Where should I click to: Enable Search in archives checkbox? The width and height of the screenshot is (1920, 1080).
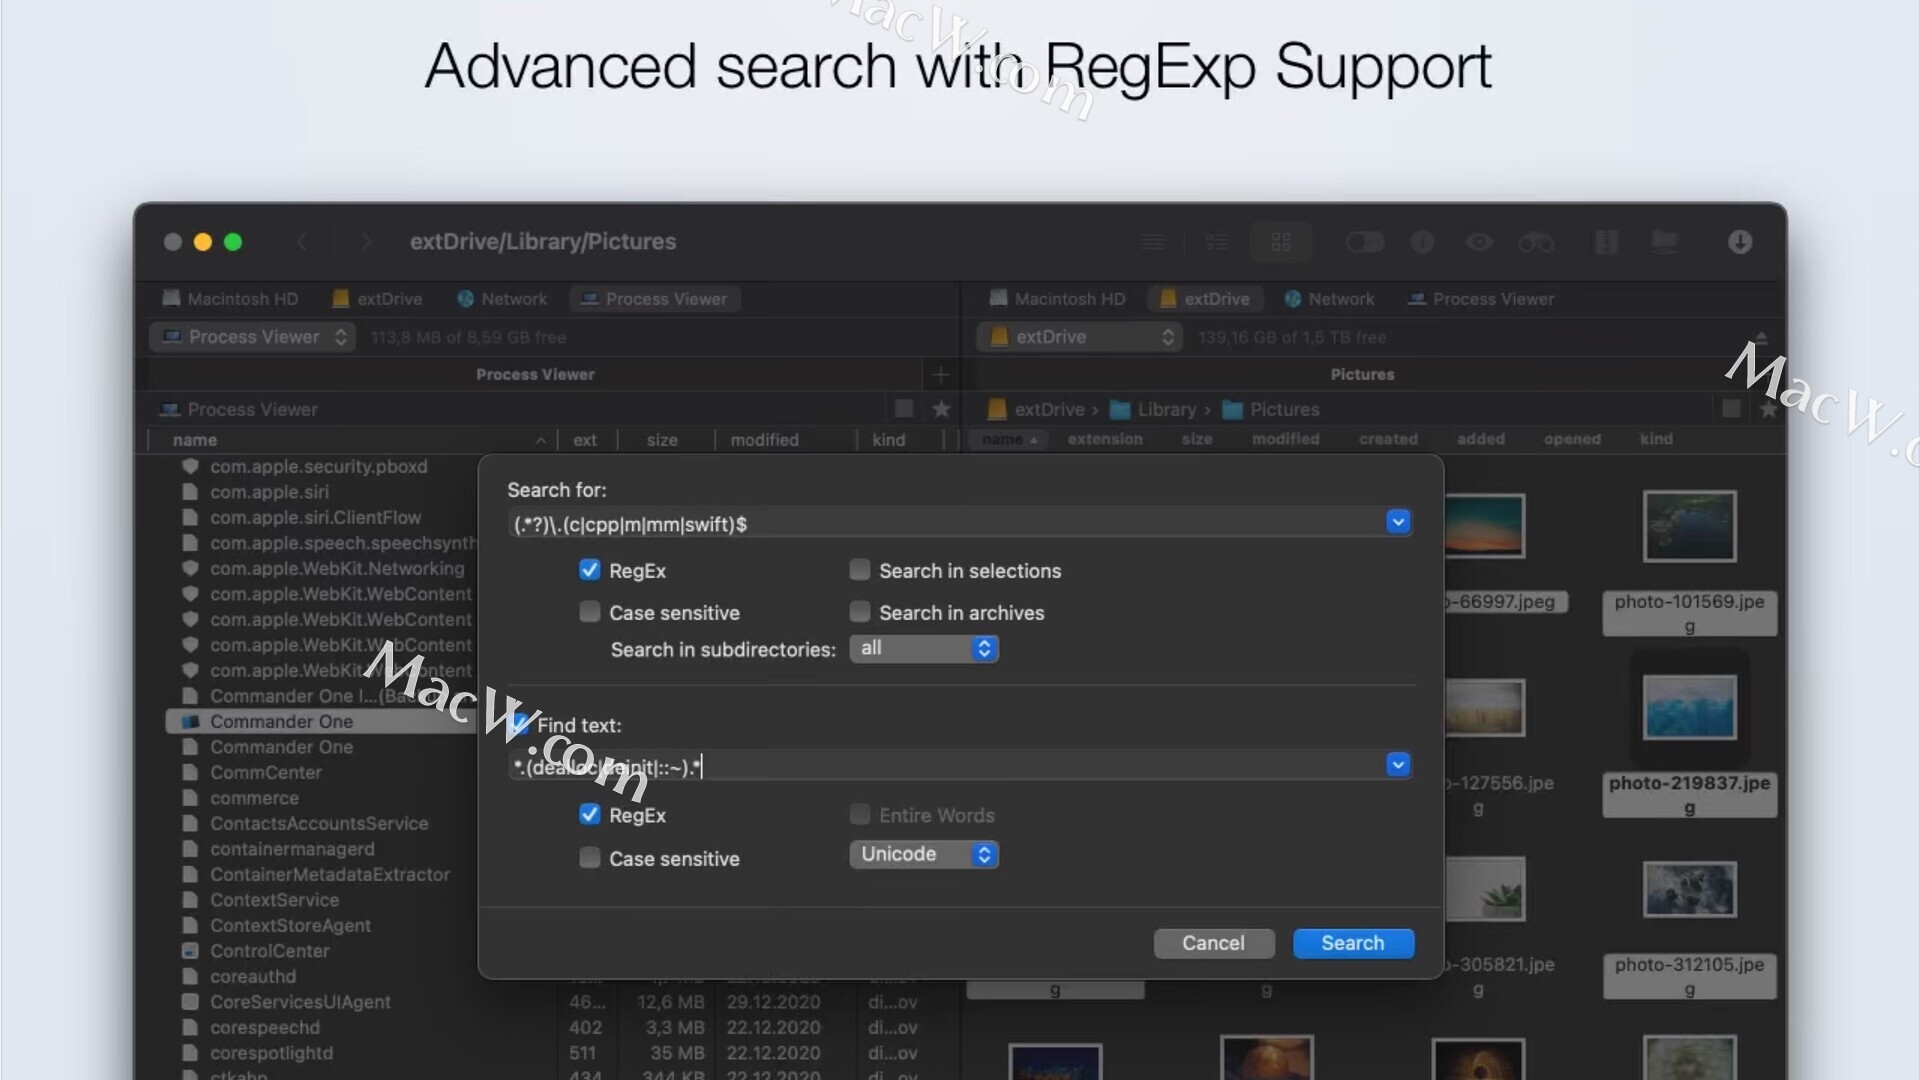coord(860,612)
